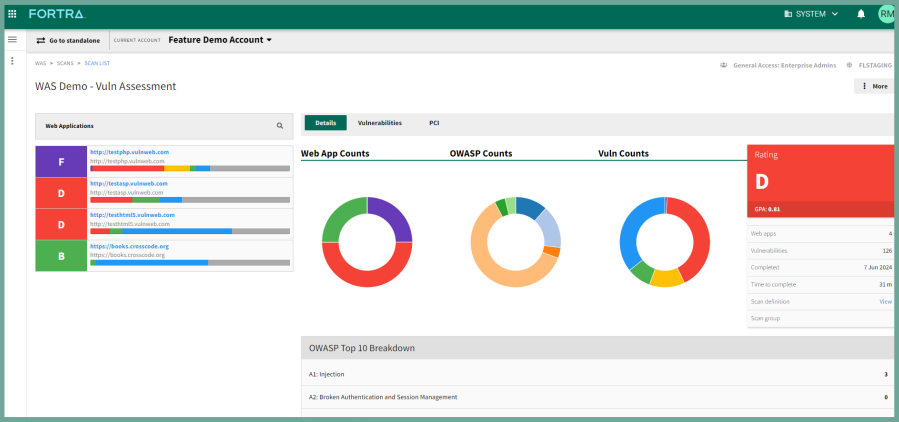Click the View scan definition link
Viewport: 899px width, 422px height.
(885, 302)
